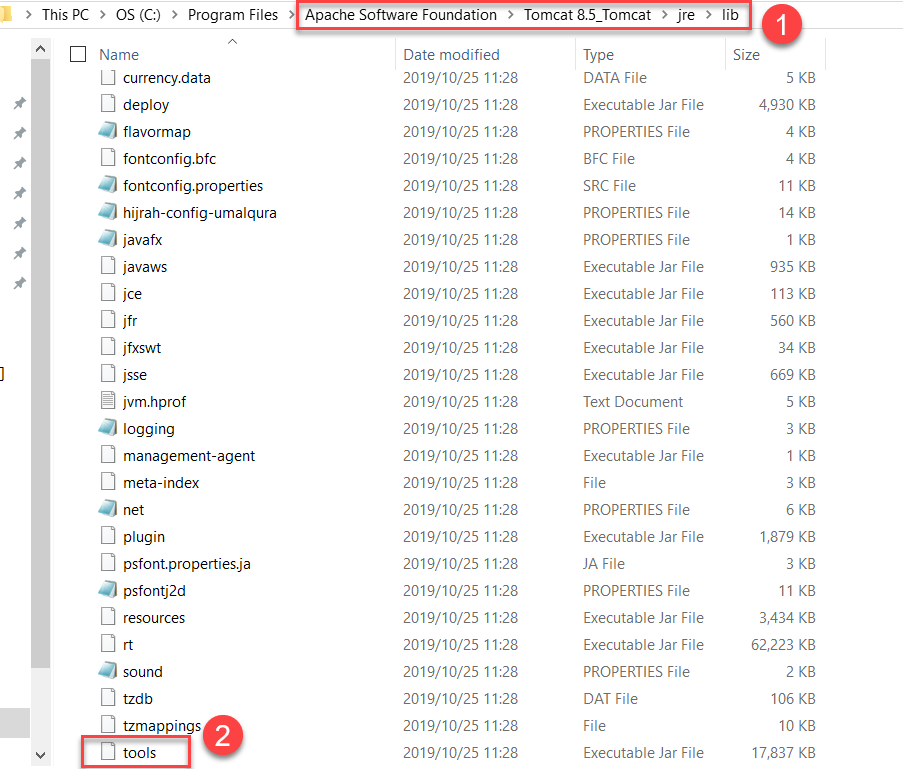Sort files by the Name column

pos(119,54)
